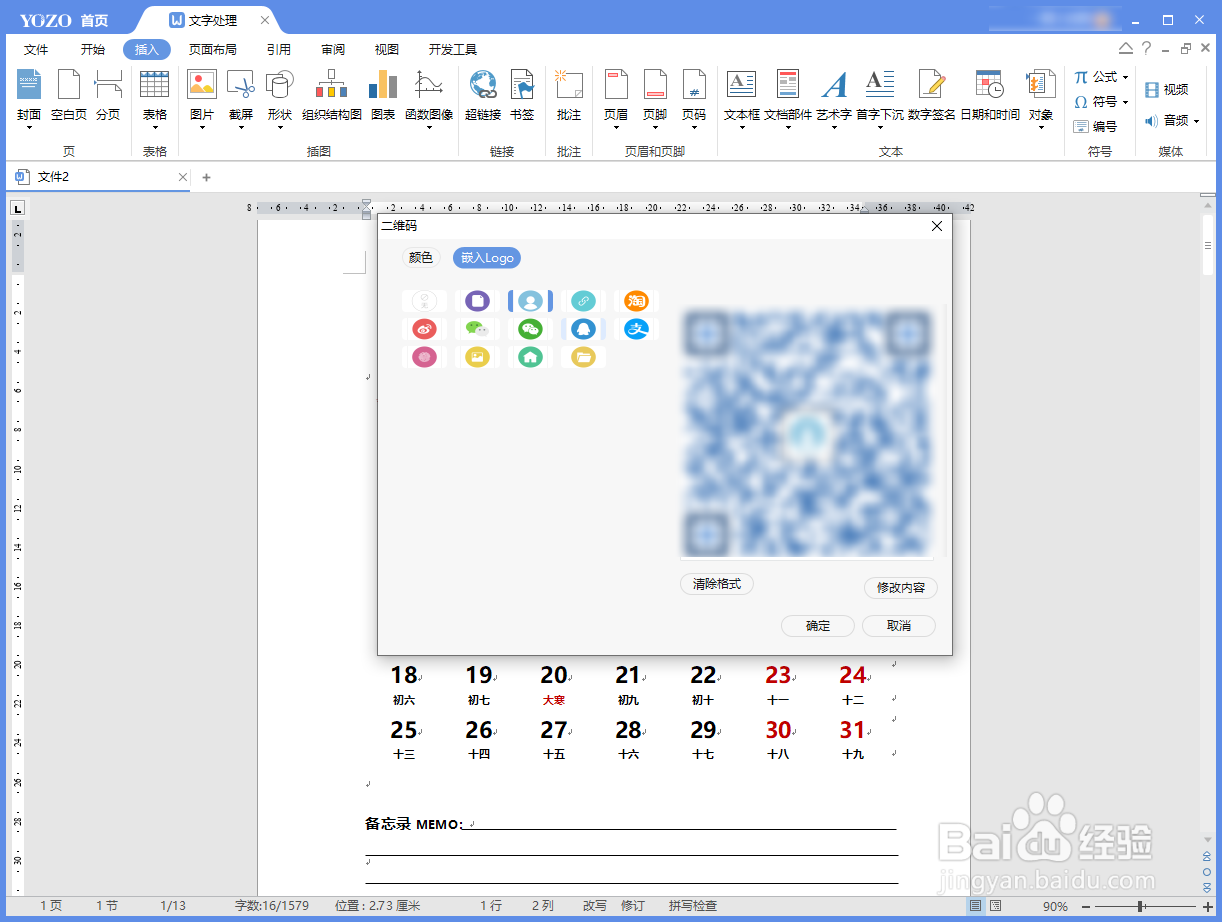Open the 封面 cover page dropdown

(x=29, y=128)
